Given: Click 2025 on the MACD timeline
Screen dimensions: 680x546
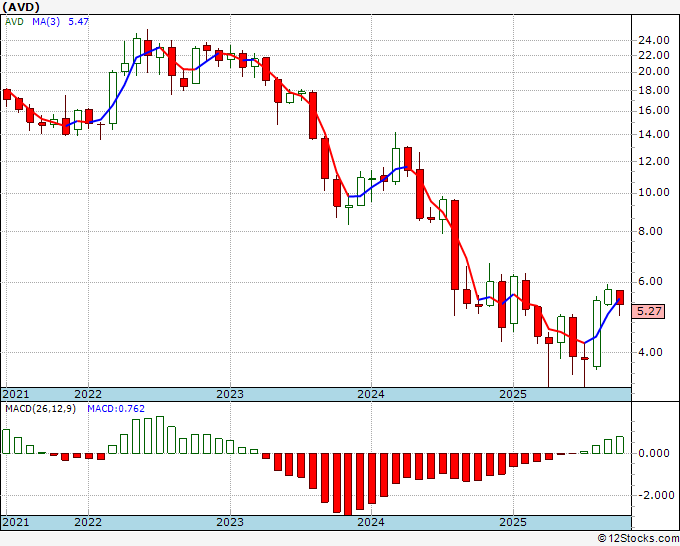Looking at the screenshot, I should [513, 522].
